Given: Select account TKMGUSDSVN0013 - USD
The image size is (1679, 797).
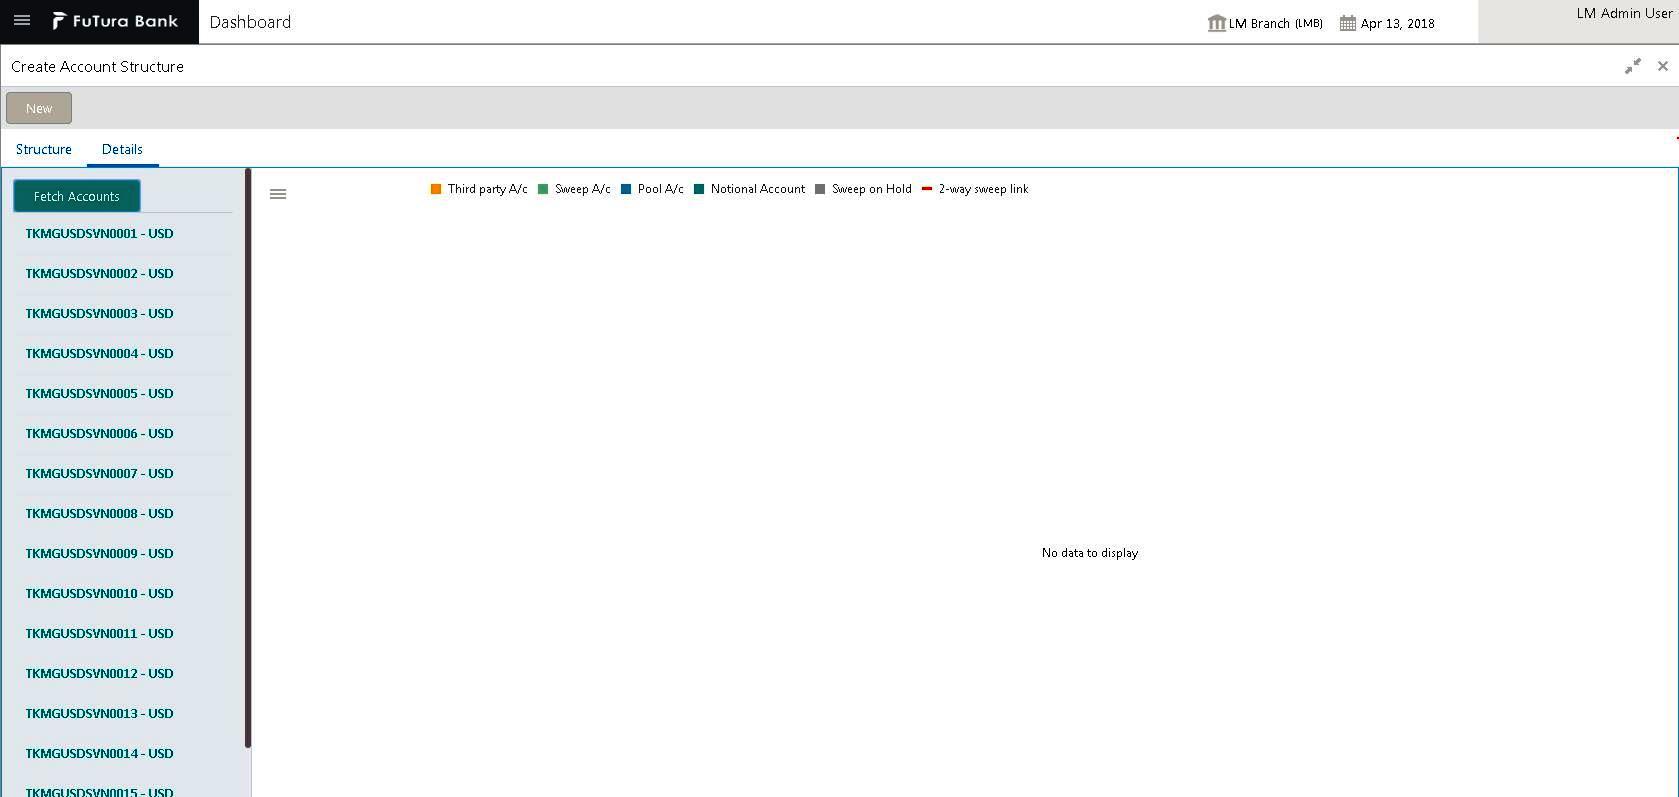Looking at the screenshot, I should tap(99, 714).
